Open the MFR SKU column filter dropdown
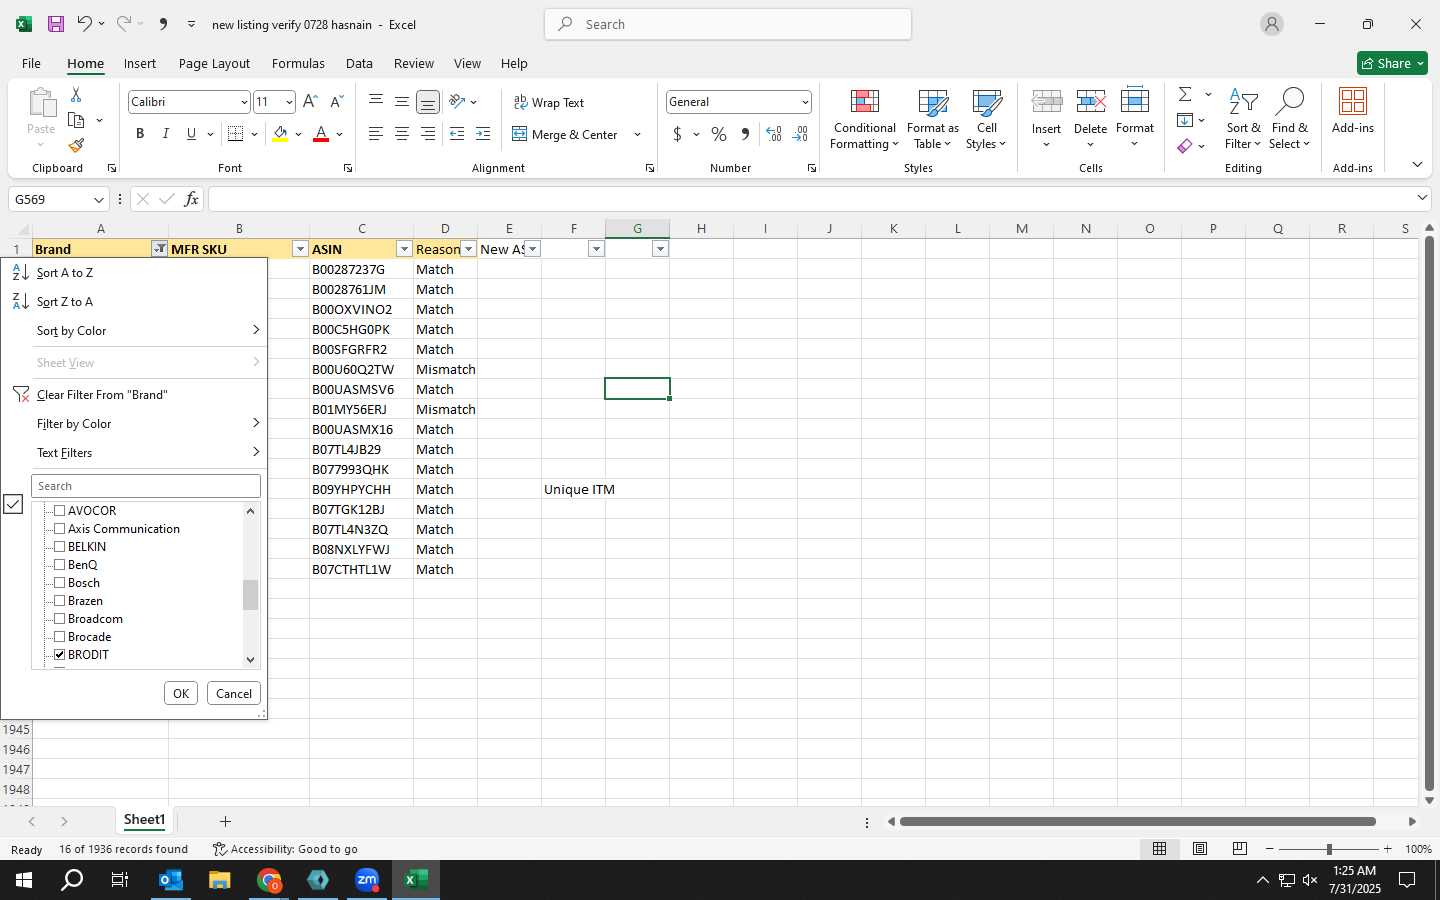Viewport: 1440px width, 900px height. click(x=300, y=249)
